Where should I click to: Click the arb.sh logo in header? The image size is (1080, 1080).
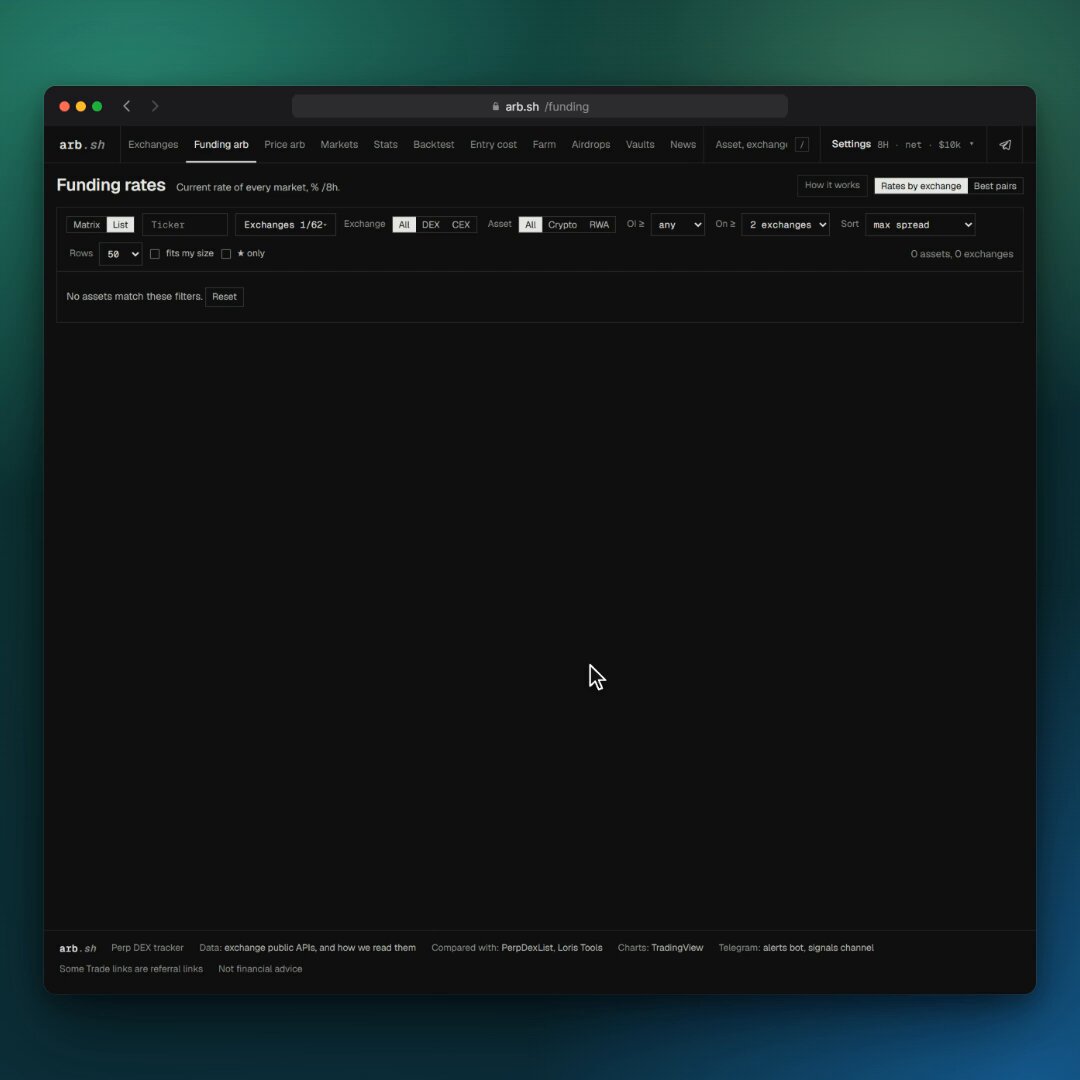tap(82, 145)
